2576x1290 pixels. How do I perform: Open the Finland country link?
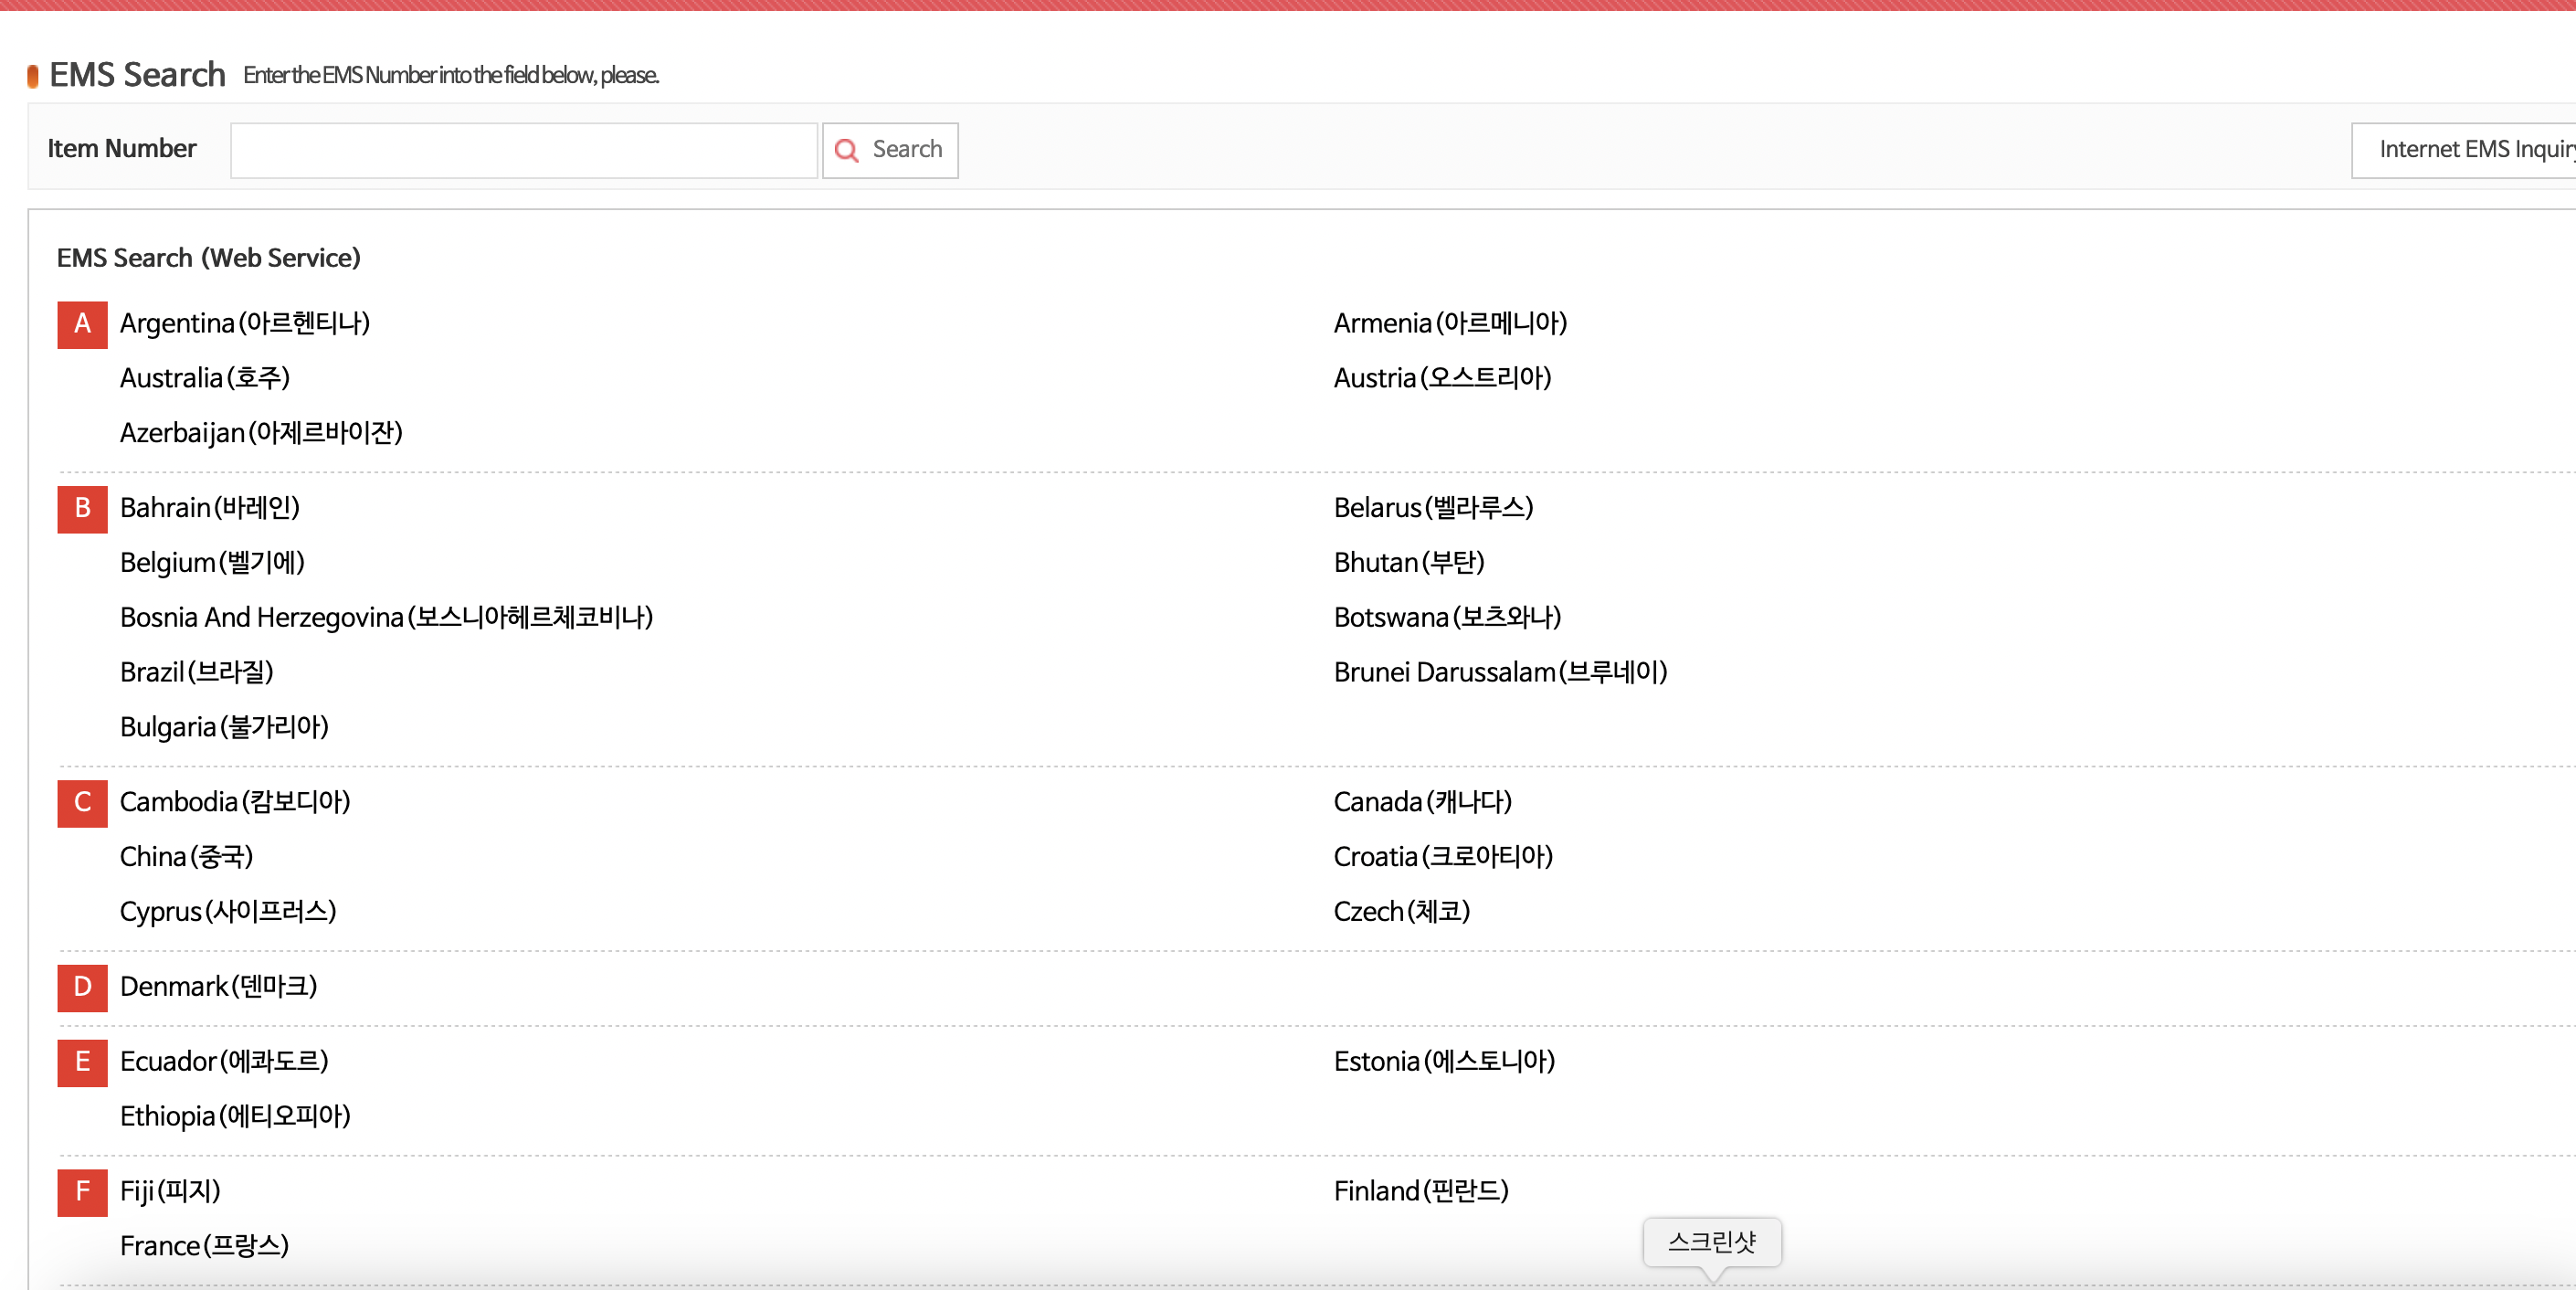1420,1191
